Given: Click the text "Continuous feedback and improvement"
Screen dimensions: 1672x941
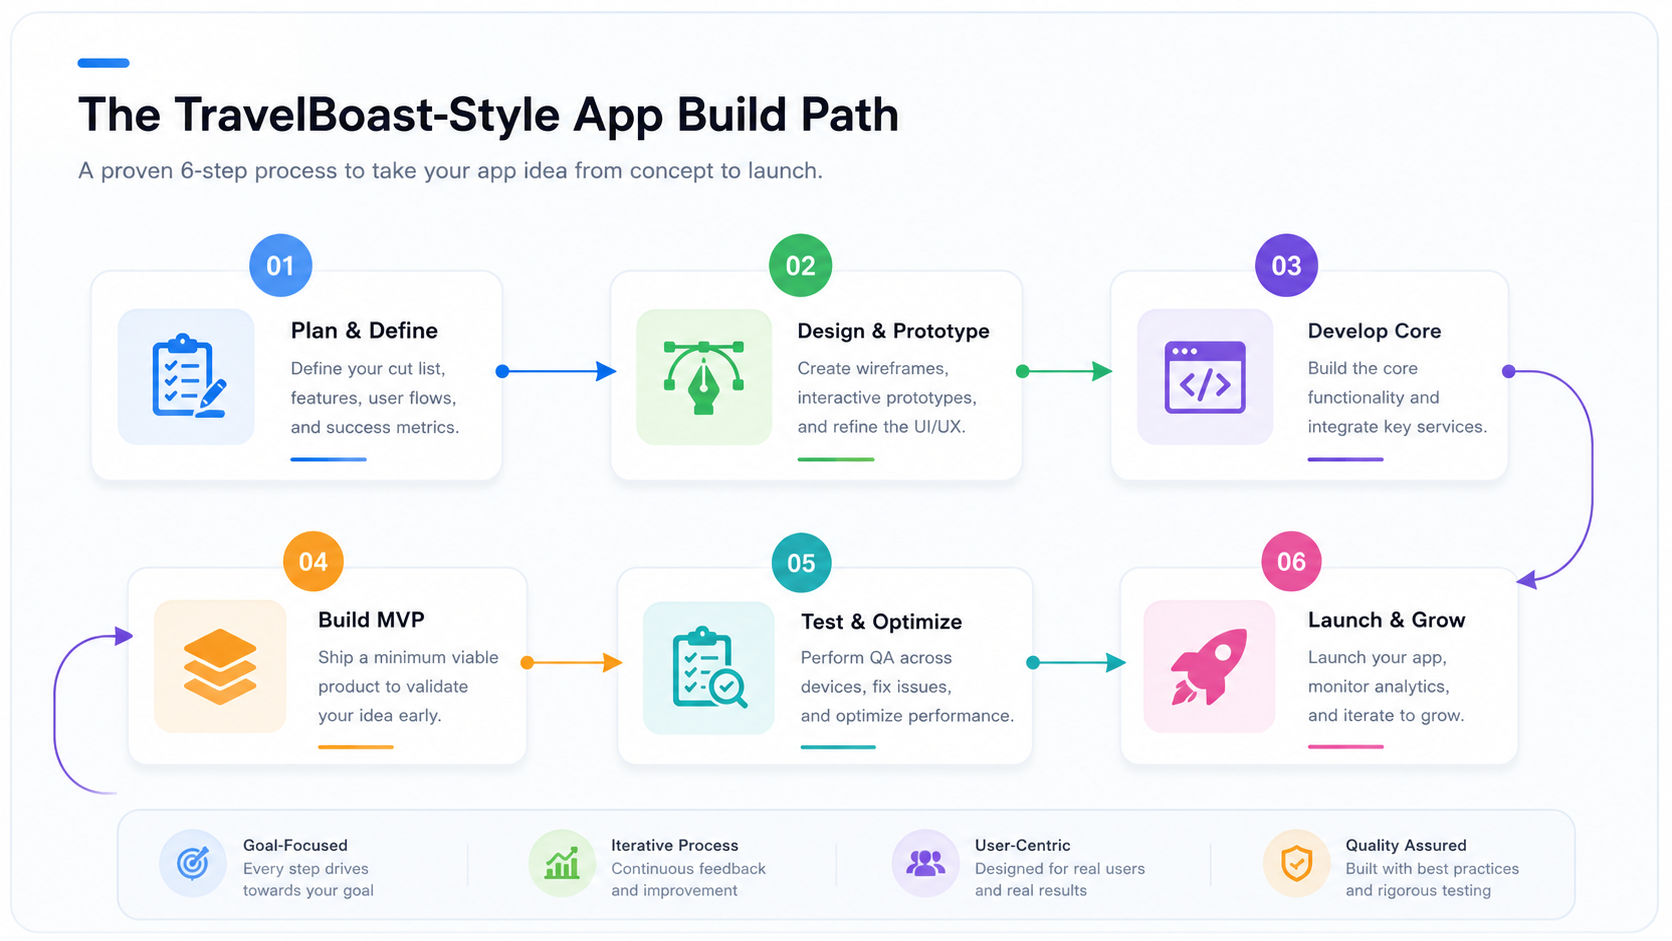Looking at the screenshot, I should click(688, 880).
